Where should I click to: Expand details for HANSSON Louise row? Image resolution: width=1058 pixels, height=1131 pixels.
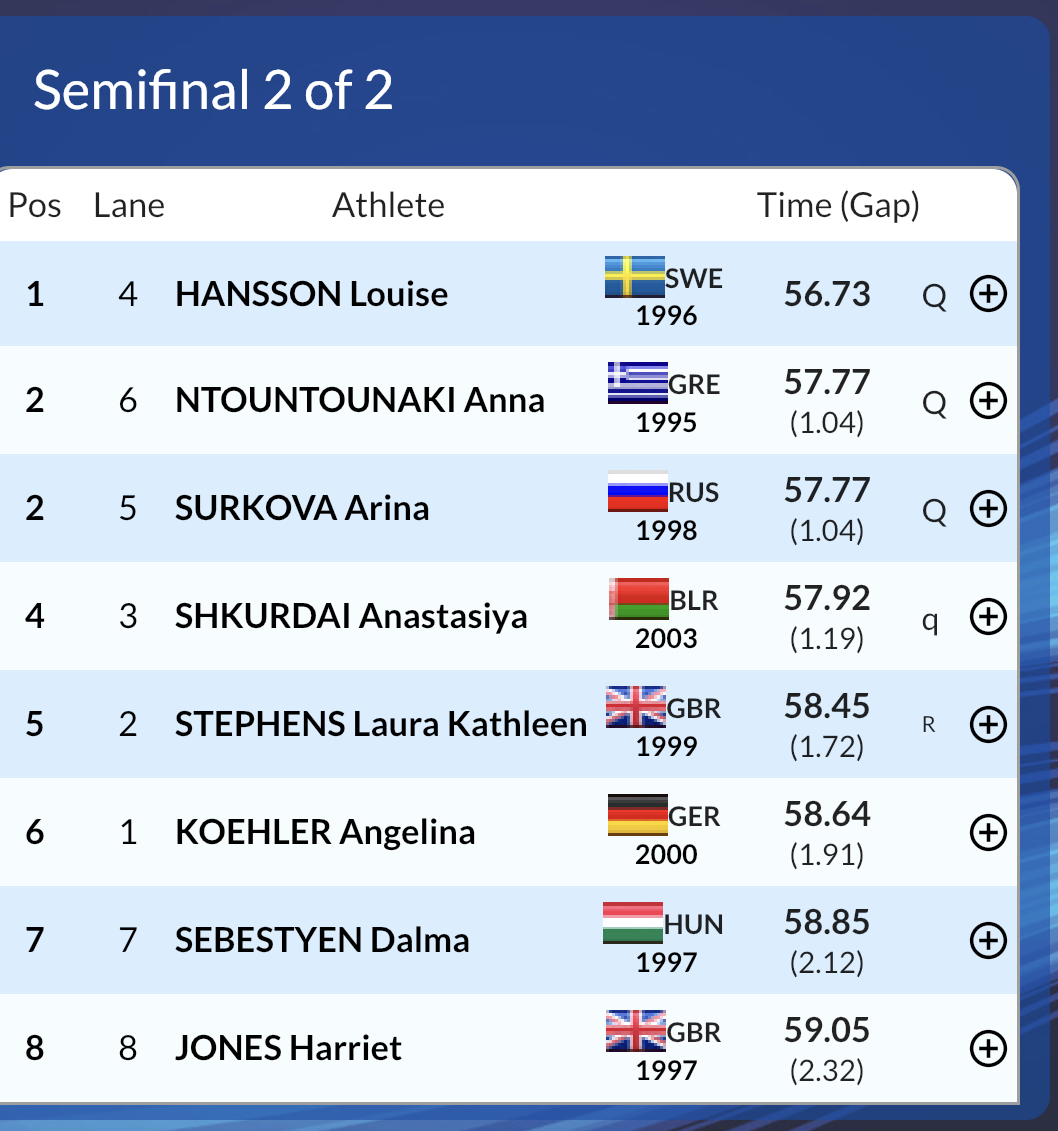(x=988, y=294)
